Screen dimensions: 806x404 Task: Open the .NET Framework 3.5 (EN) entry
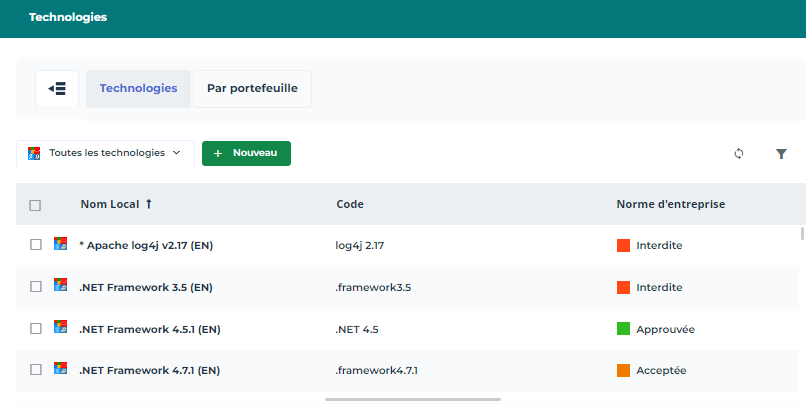(145, 287)
